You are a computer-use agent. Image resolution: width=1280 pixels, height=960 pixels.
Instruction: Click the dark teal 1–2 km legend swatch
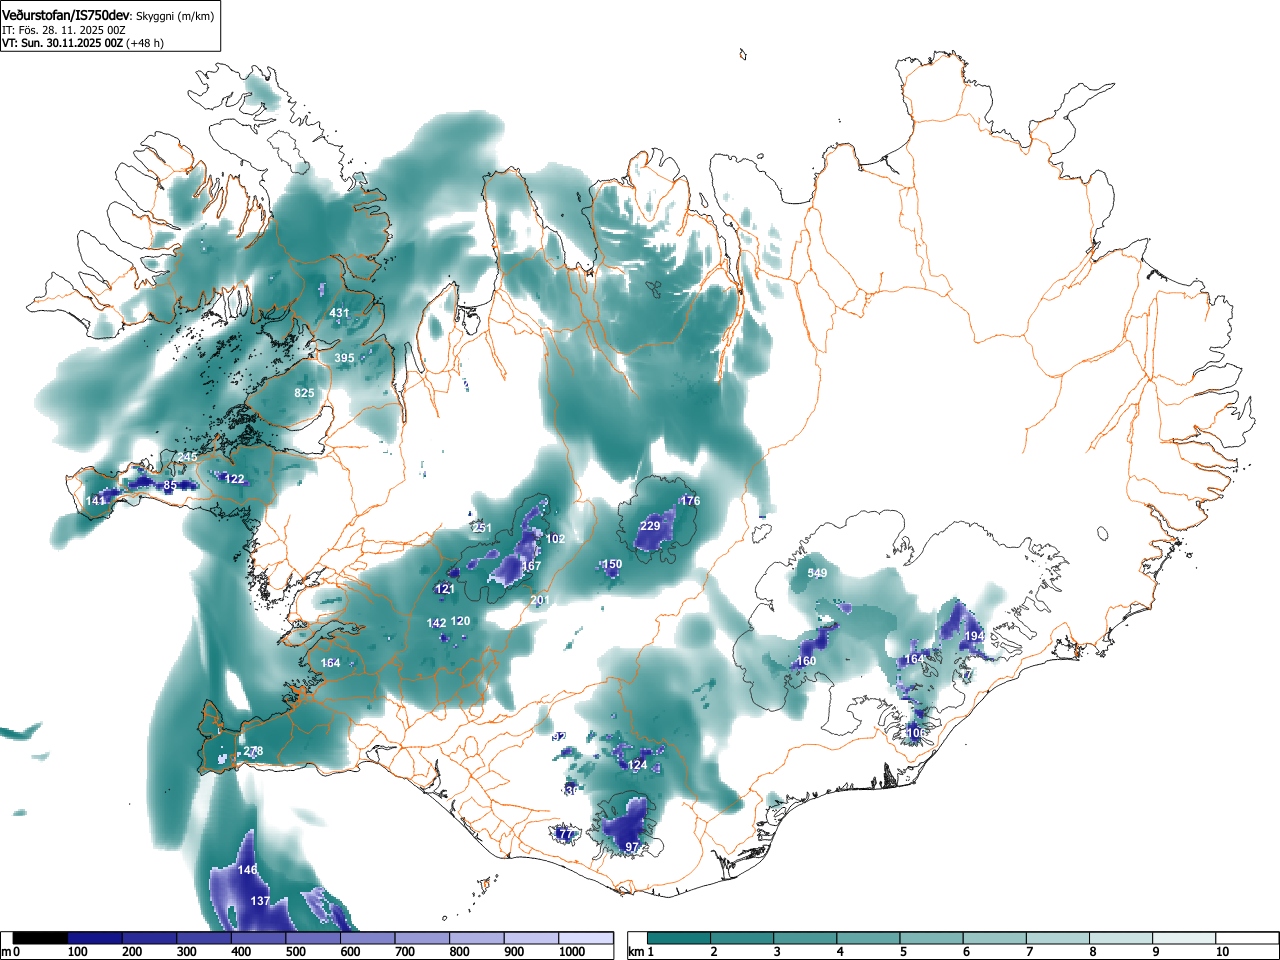(x=680, y=938)
